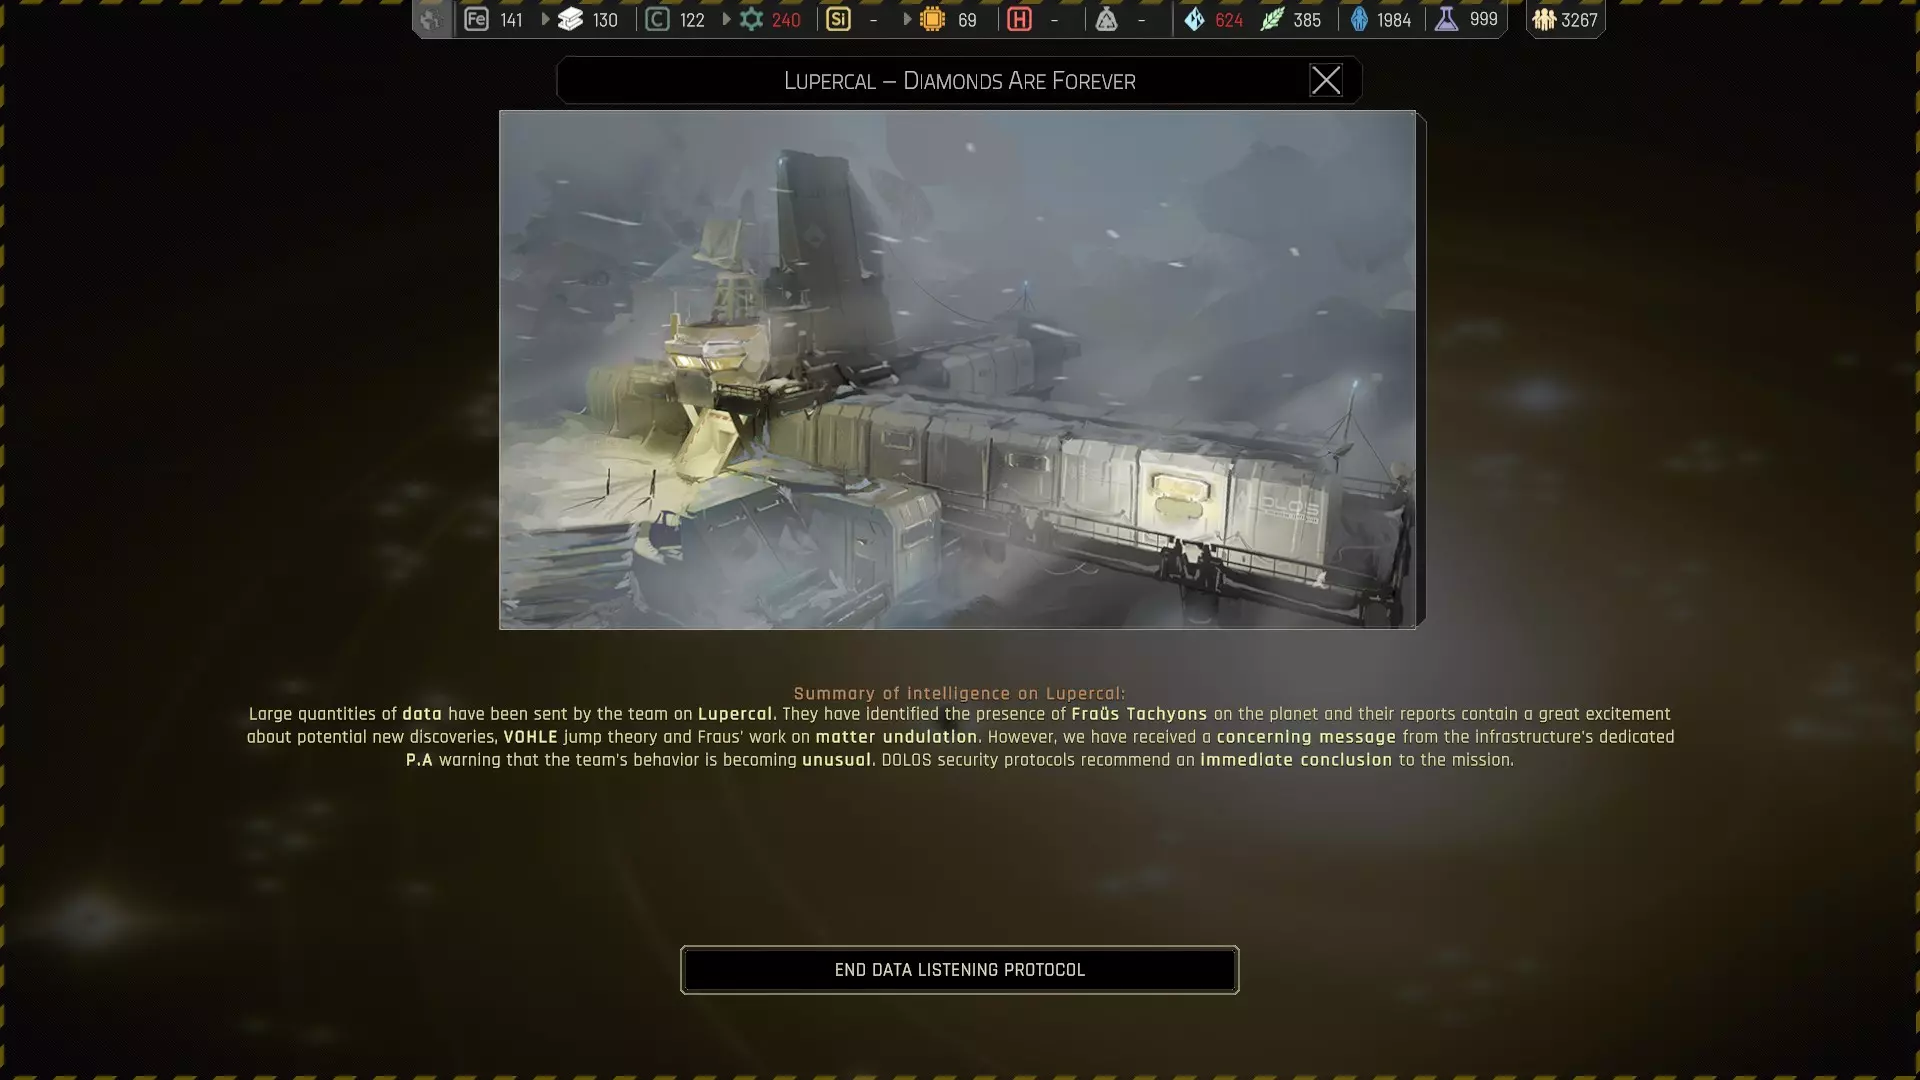
Task: Click the population people icon
Action: pyautogui.click(x=1544, y=19)
